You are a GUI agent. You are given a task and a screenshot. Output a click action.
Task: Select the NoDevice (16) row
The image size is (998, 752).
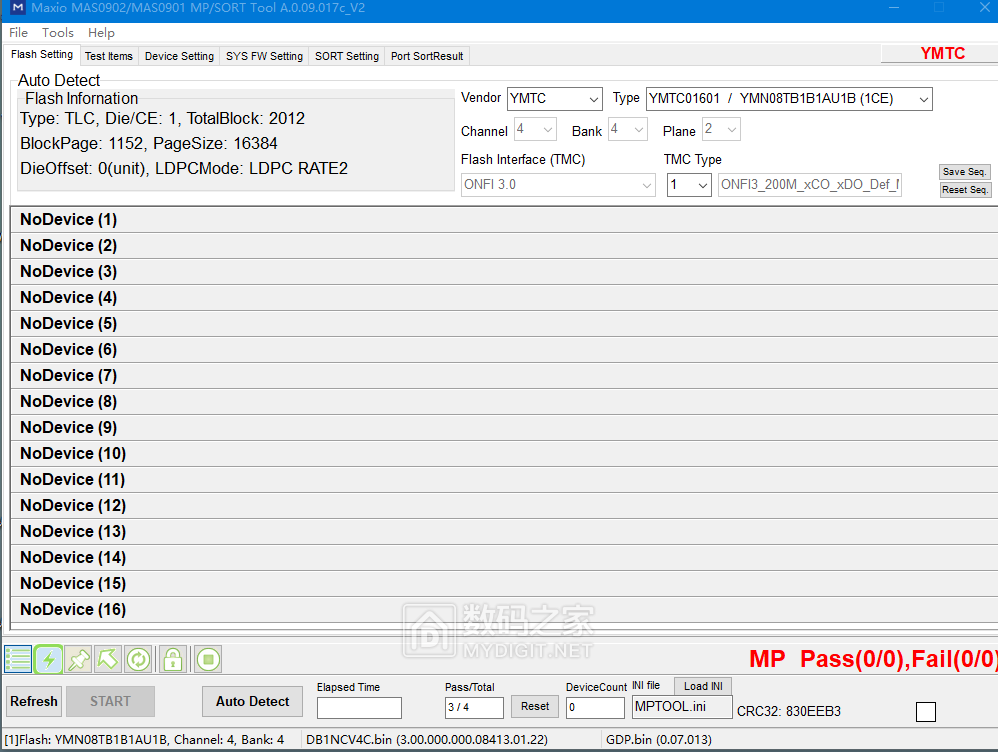504,610
